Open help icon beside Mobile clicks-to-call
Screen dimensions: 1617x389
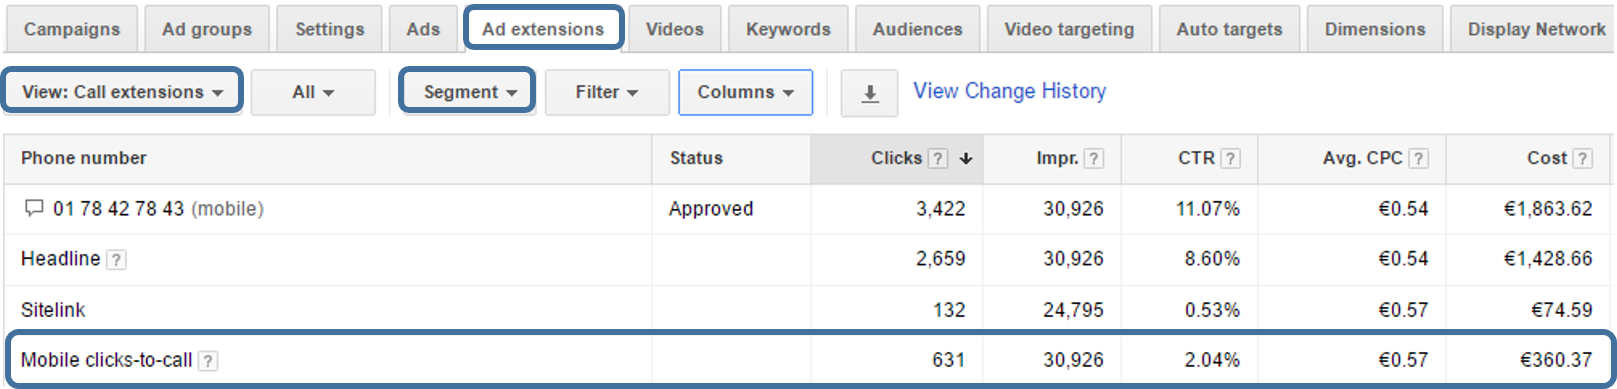coord(208,361)
